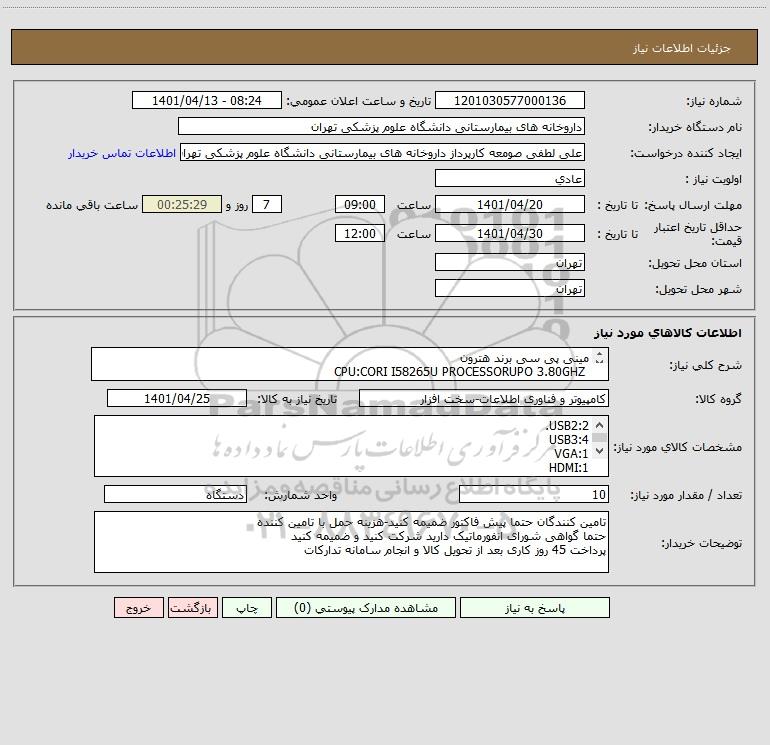
Task: Click the 'پاسخ به نیاز' button
Action: pos(534,608)
